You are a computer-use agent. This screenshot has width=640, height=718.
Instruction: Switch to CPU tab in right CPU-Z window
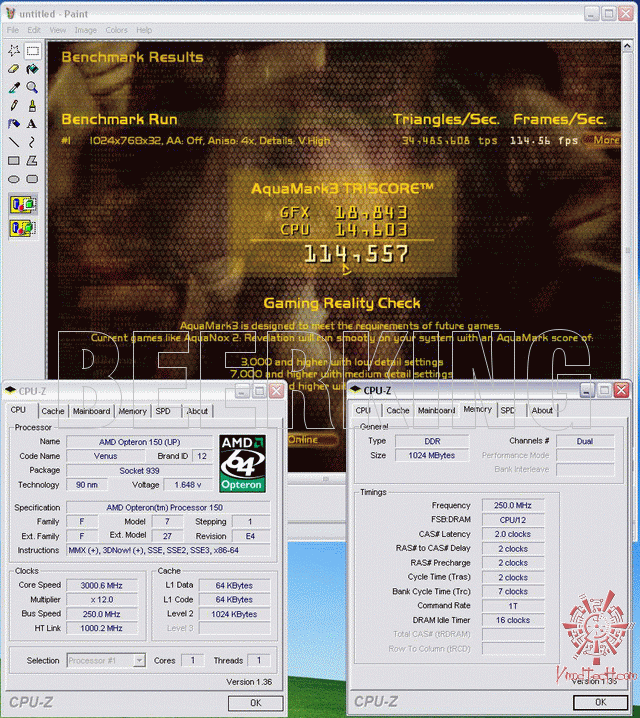pyautogui.click(x=363, y=411)
